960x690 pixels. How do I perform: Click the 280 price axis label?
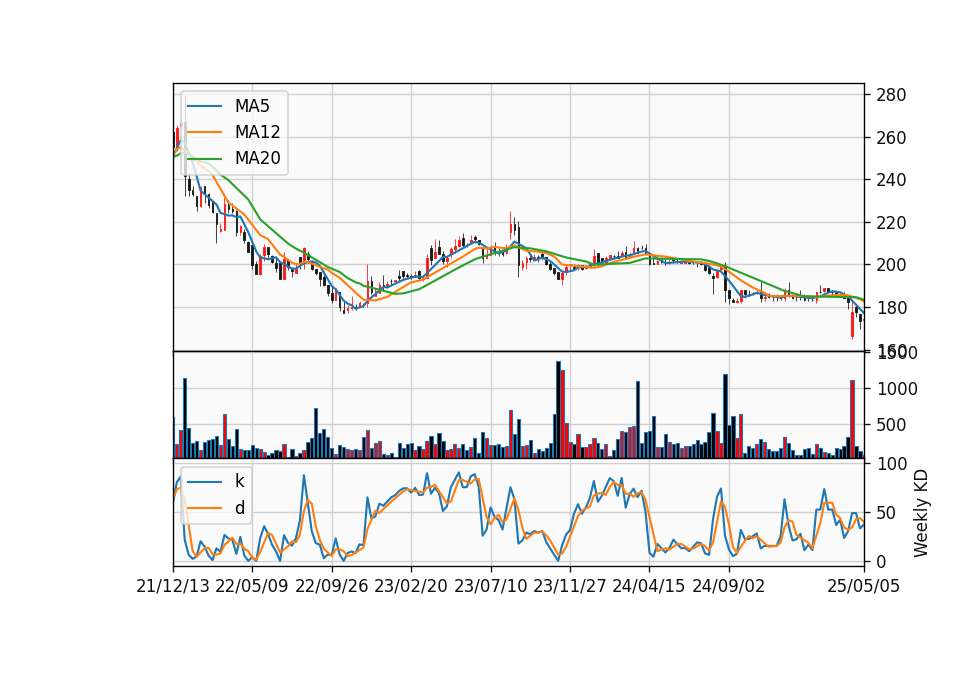[891, 95]
